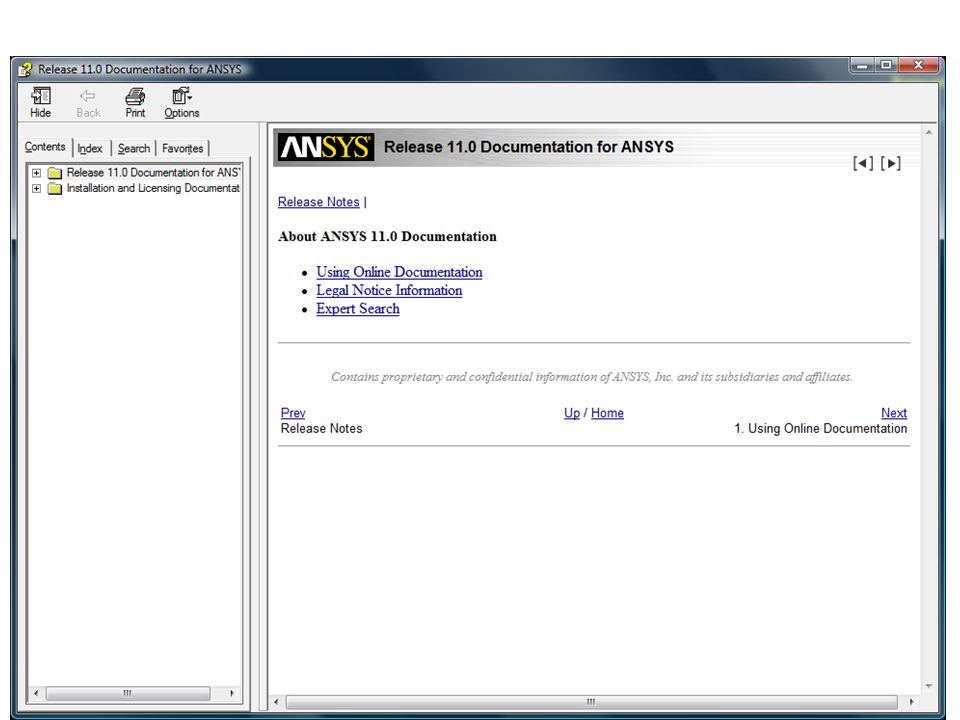
Task: Switch to the Index tab
Action: coord(90,149)
